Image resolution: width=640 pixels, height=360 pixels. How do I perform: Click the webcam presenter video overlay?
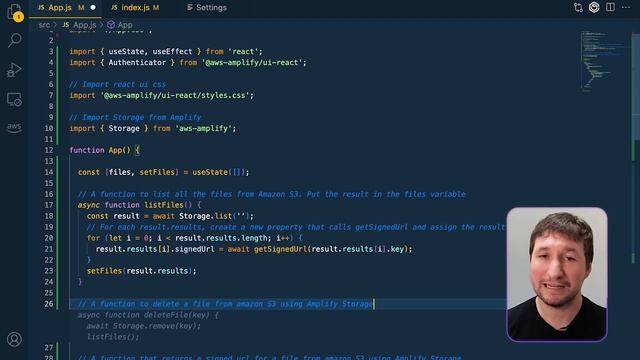(x=557, y=274)
